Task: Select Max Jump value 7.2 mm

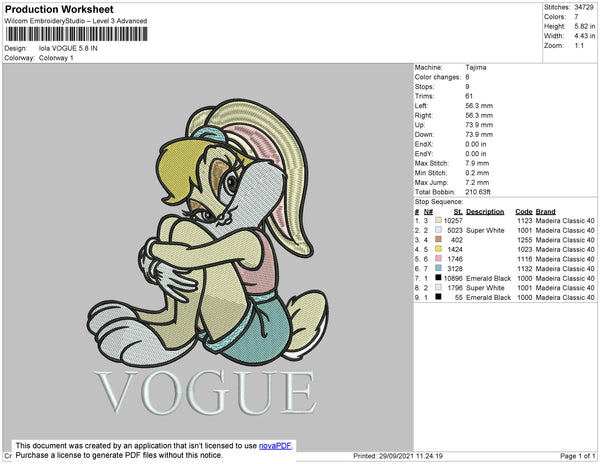Action: click(x=477, y=182)
